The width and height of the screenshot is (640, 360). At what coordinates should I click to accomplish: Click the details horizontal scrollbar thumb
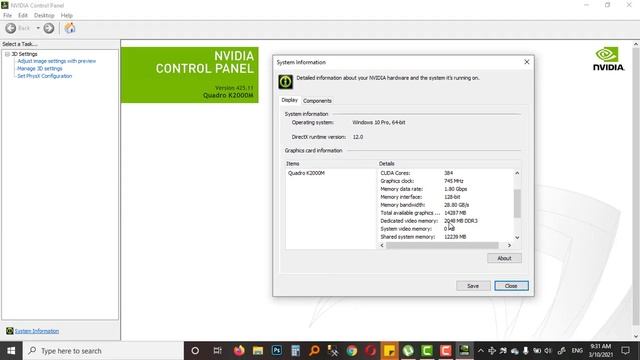coord(442,245)
